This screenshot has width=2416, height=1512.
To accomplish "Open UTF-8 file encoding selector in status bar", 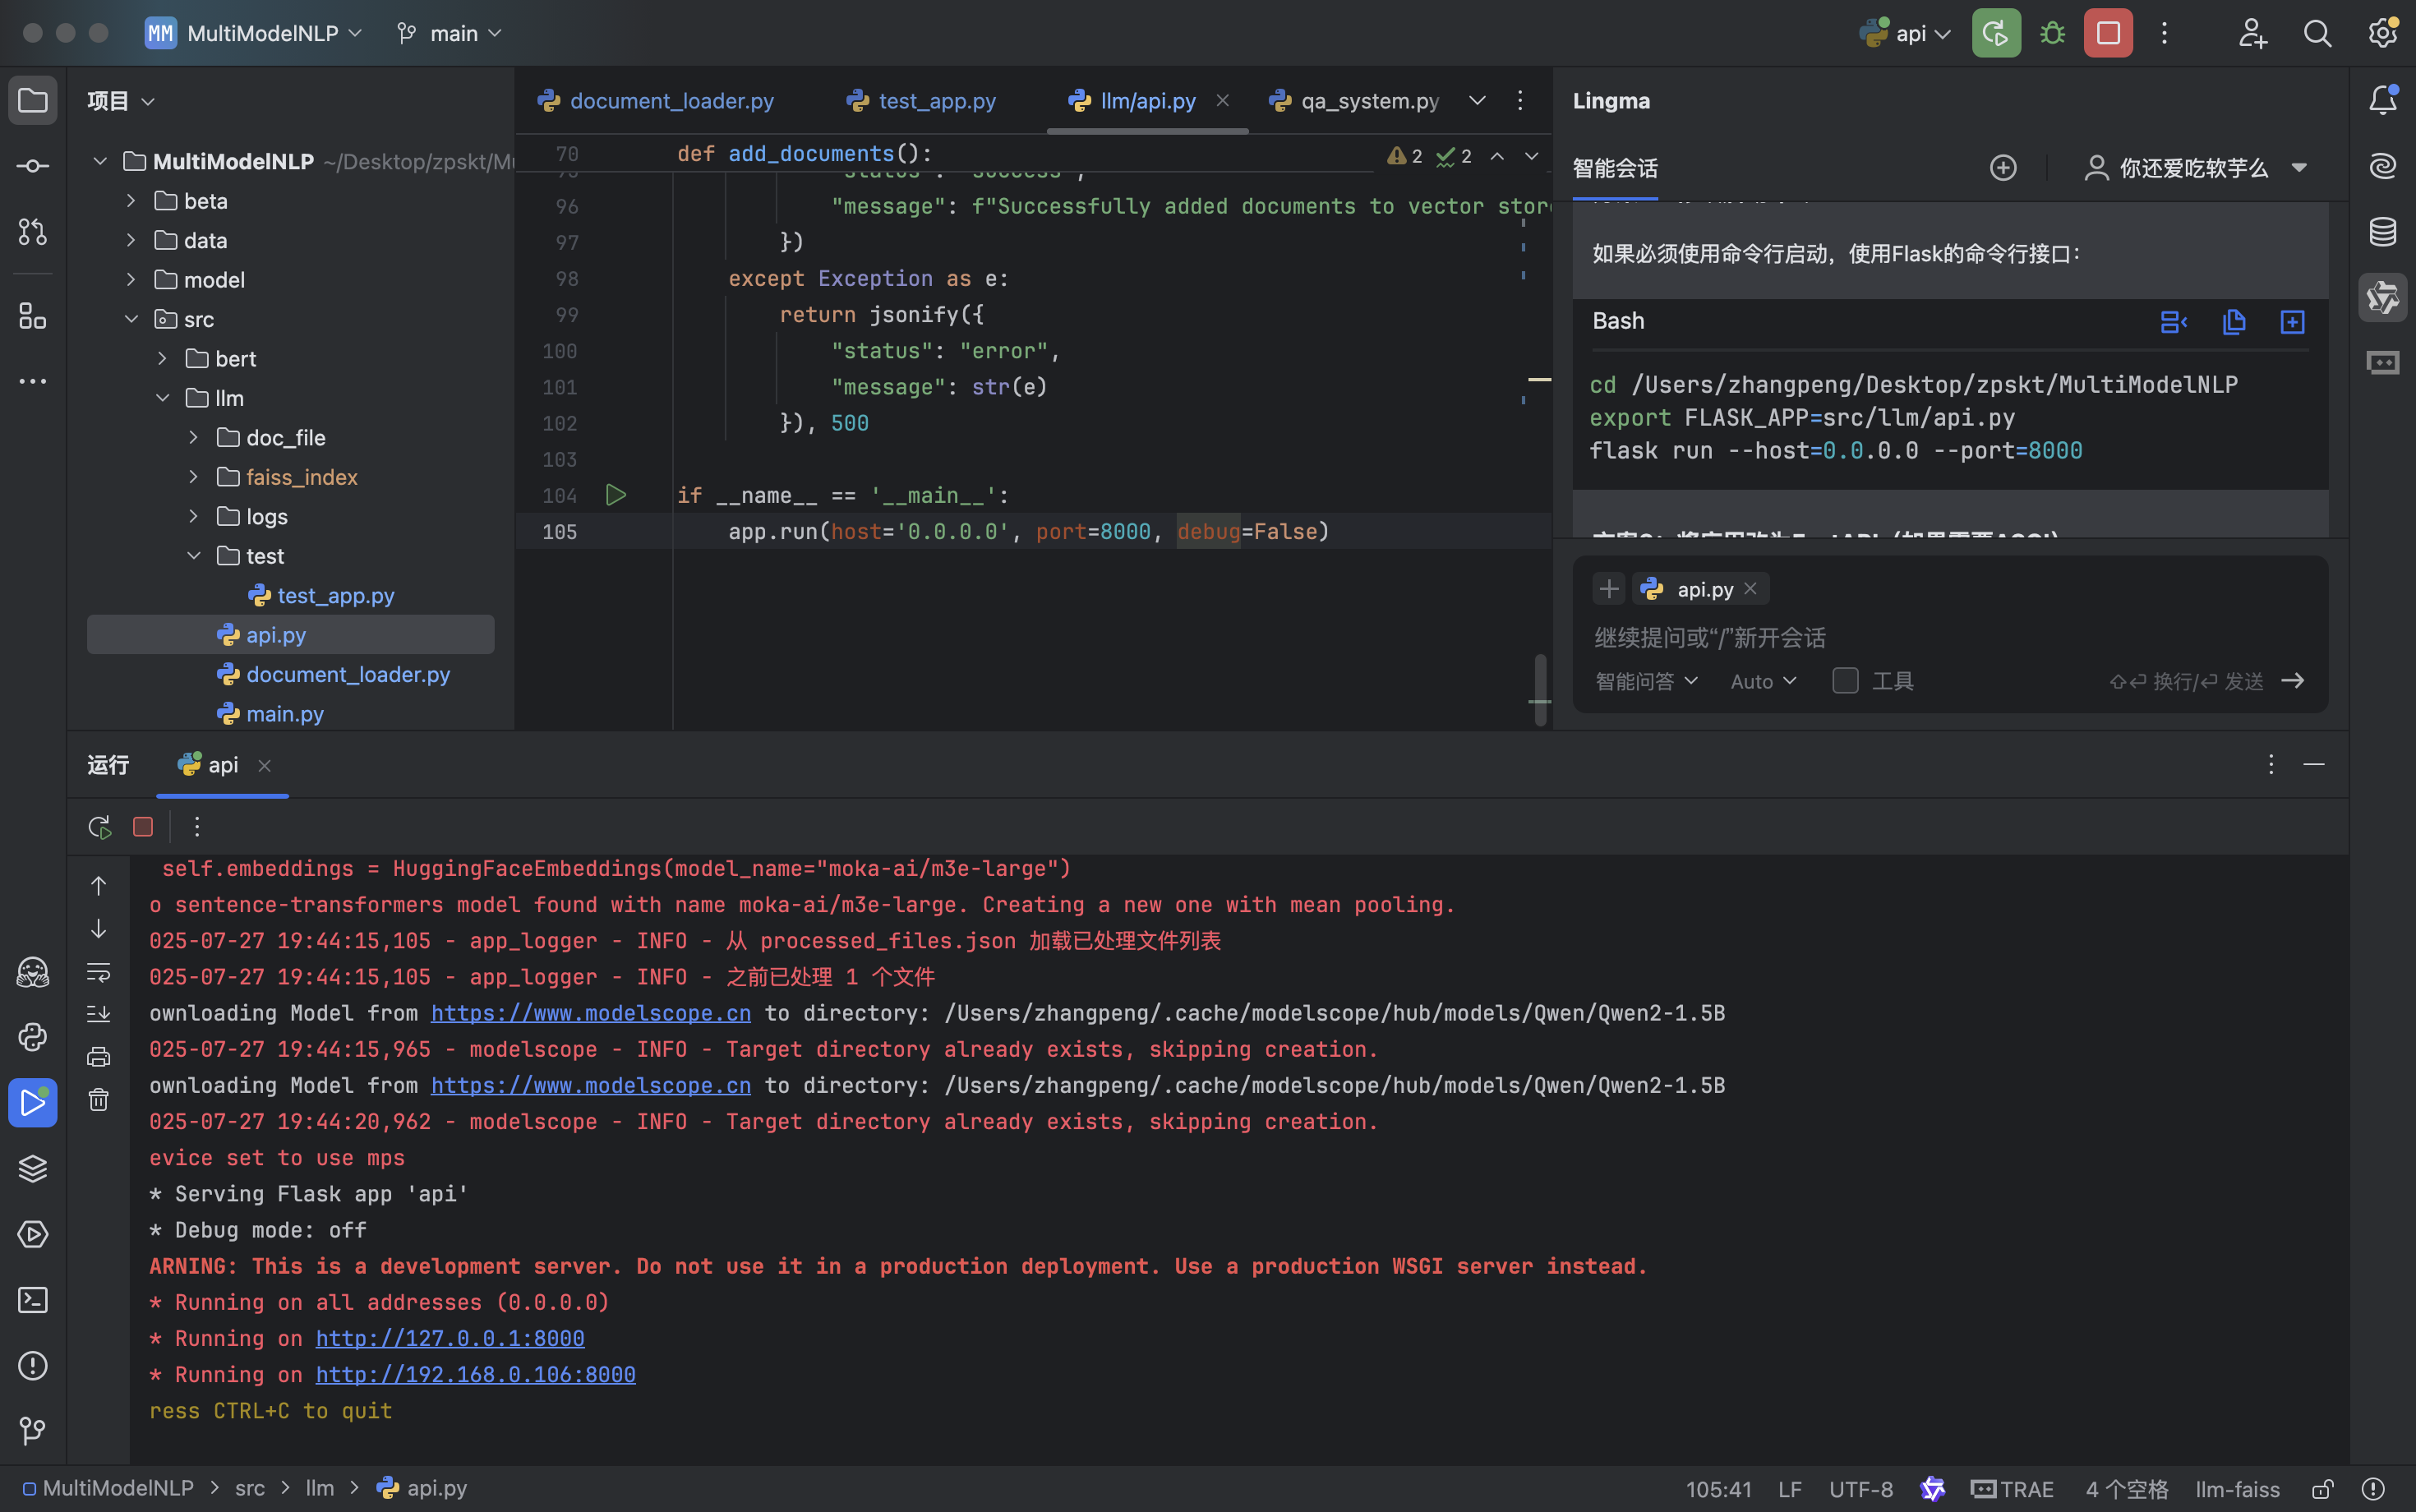I will point(1860,1489).
